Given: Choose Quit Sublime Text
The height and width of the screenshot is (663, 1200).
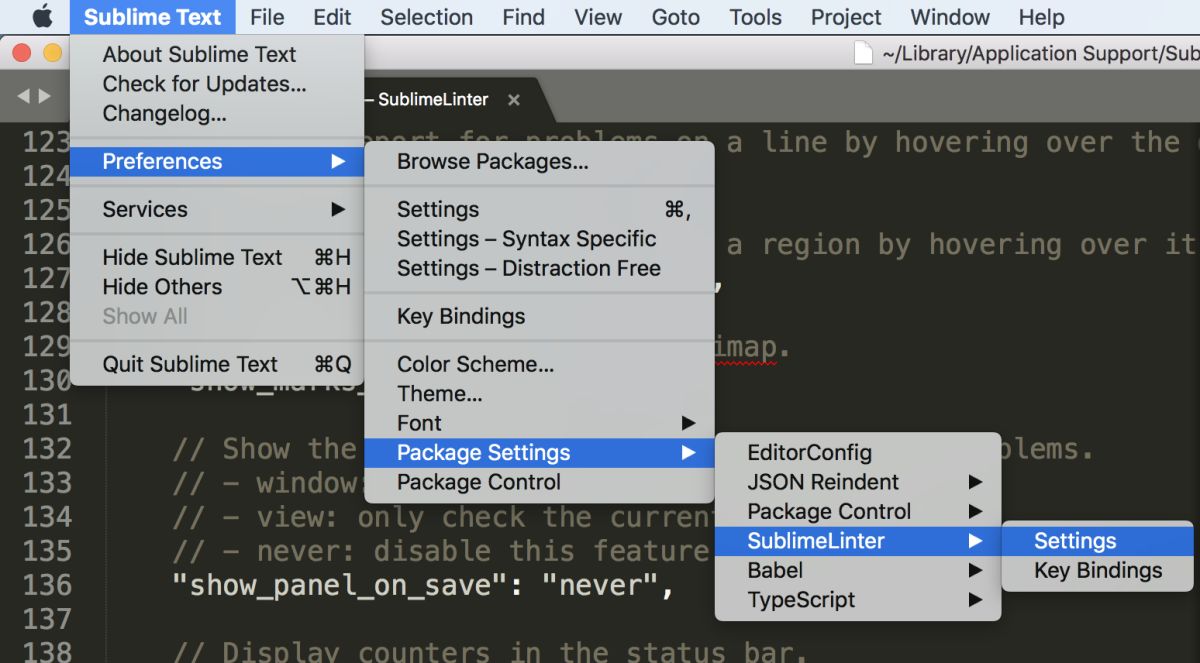Looking at the screenshot, I should click(217, 364).
